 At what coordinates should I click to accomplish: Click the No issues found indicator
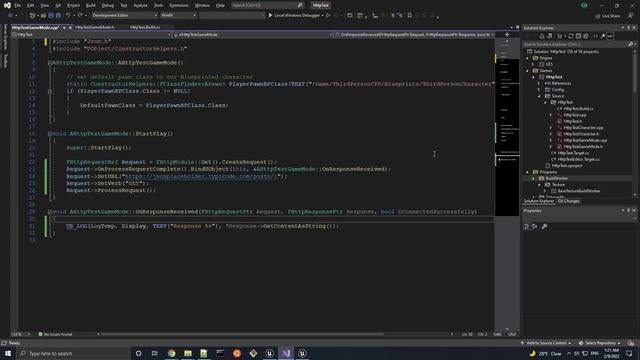[x=55, y=334]
